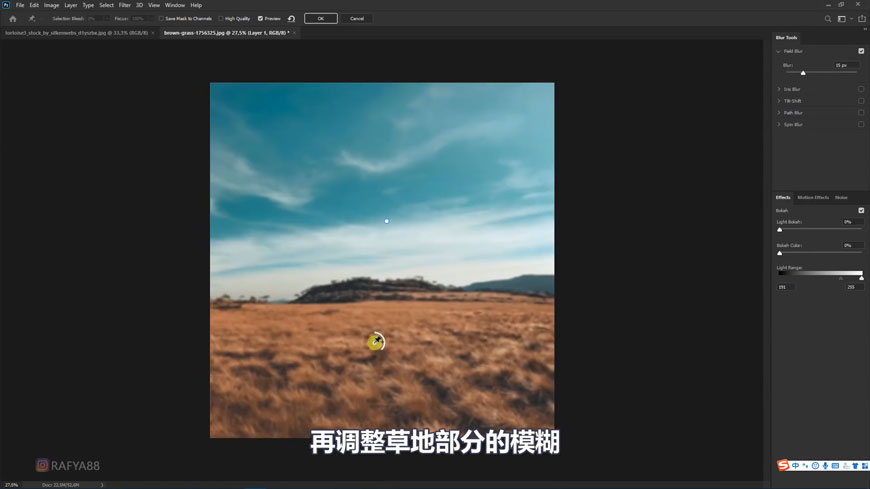Enable the Iris Blur checkbox
This screenshot has height=489, width=870.
(861, 89)
